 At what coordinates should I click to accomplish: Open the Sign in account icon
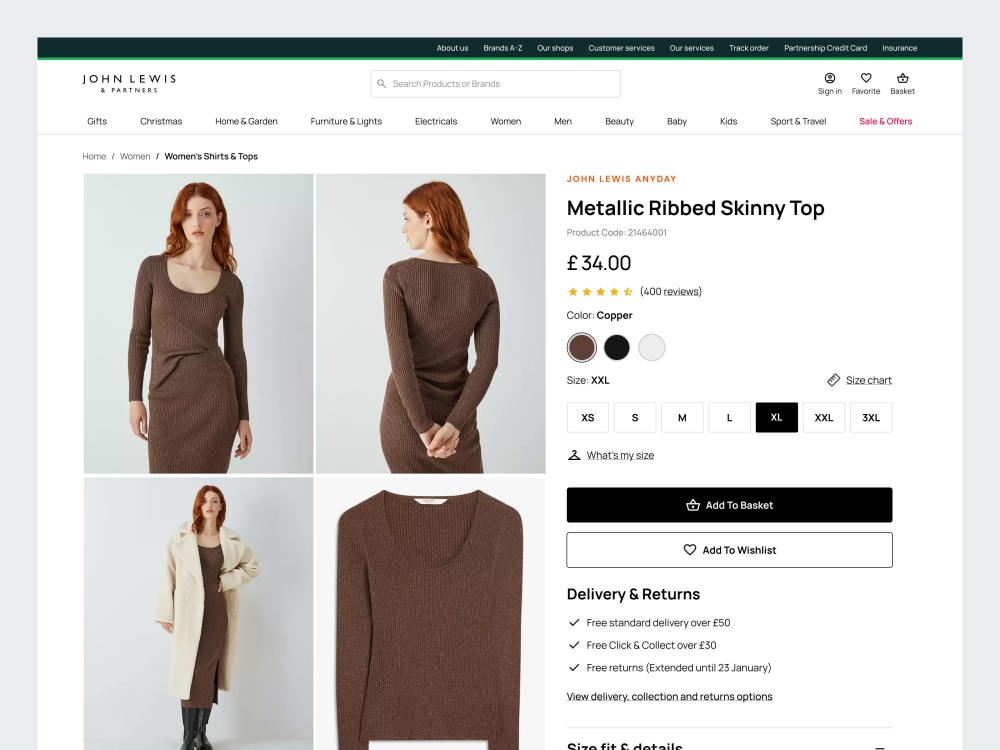pos(830,78)
